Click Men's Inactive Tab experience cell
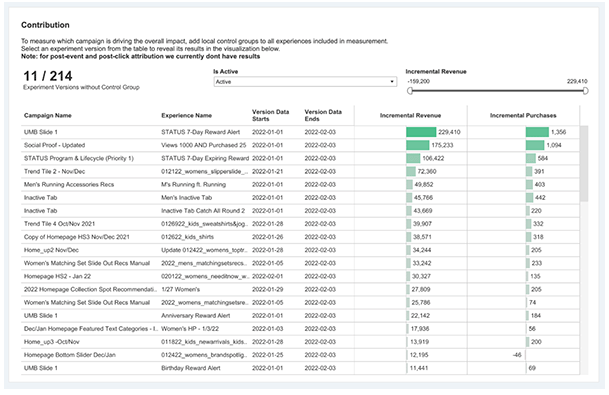609x395 pixels. coord(186,198)
